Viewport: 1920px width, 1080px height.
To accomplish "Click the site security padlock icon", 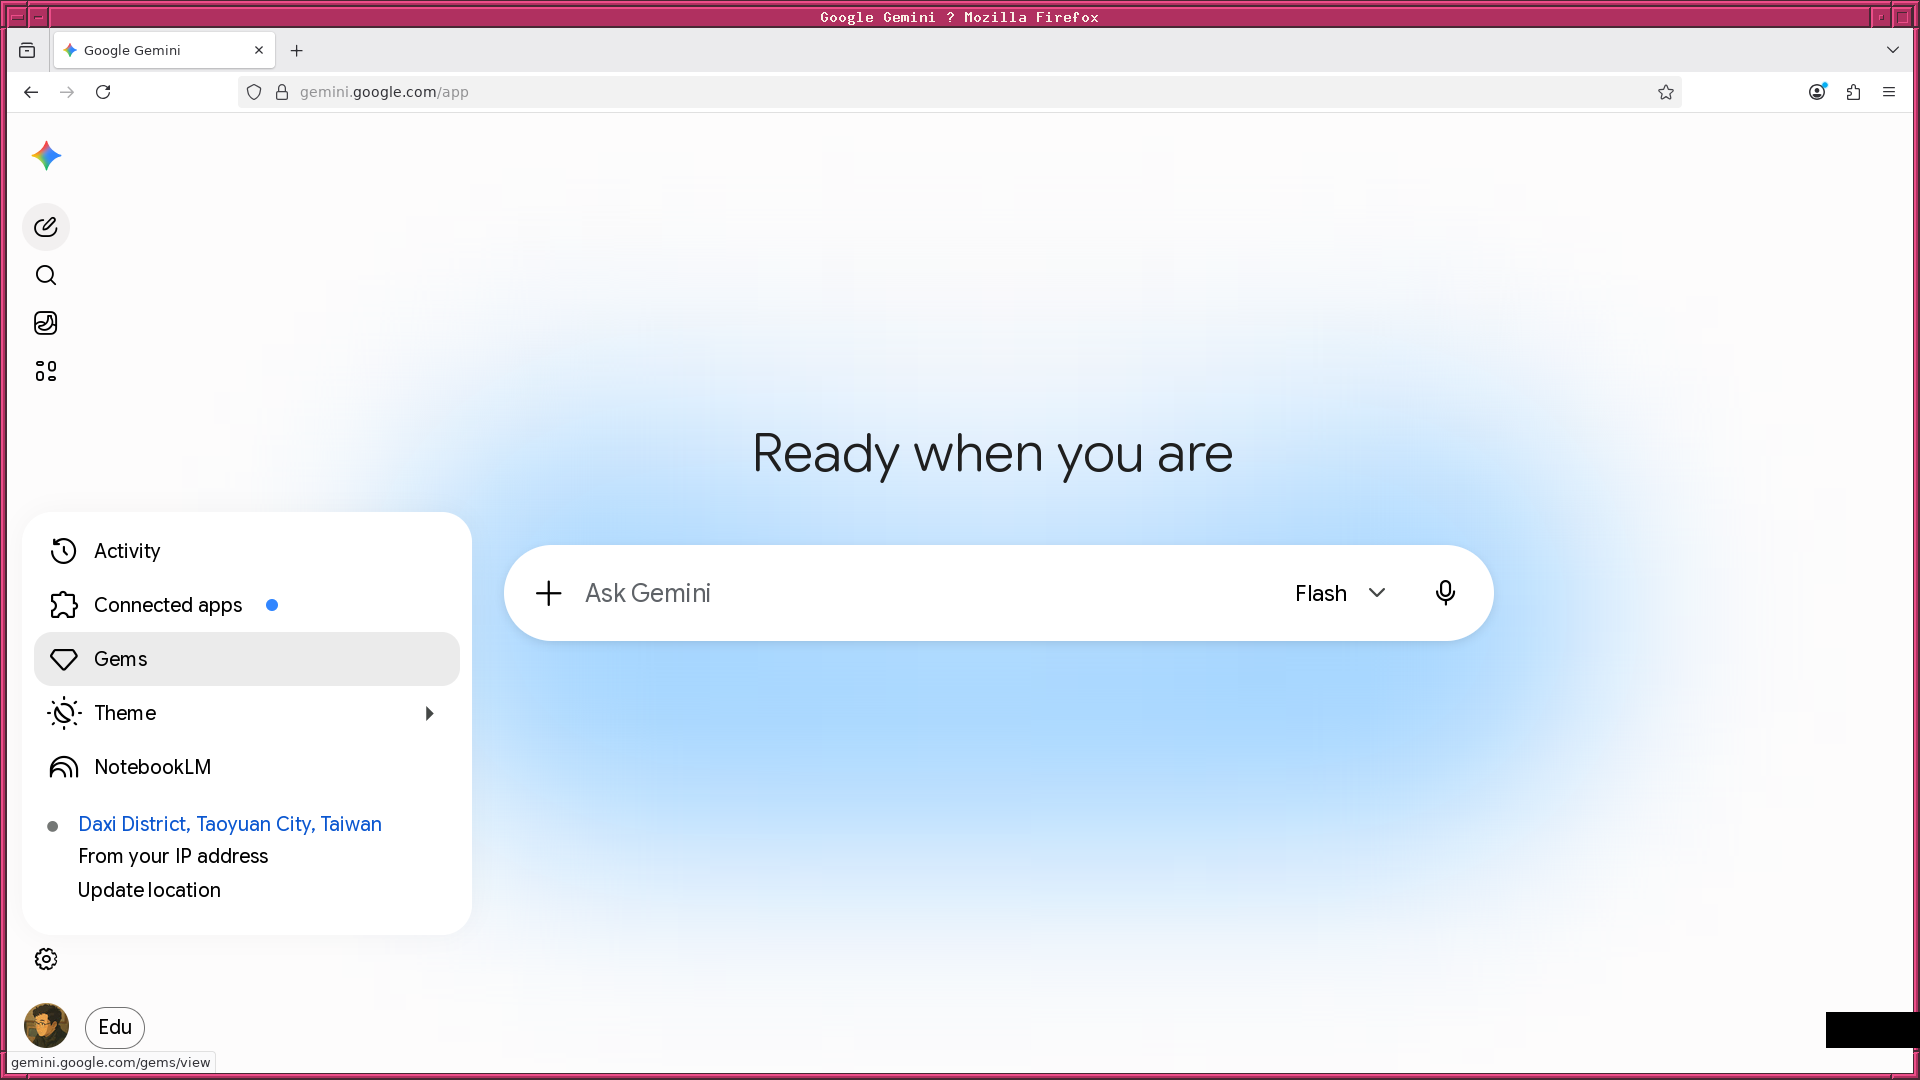I will 282,92.
